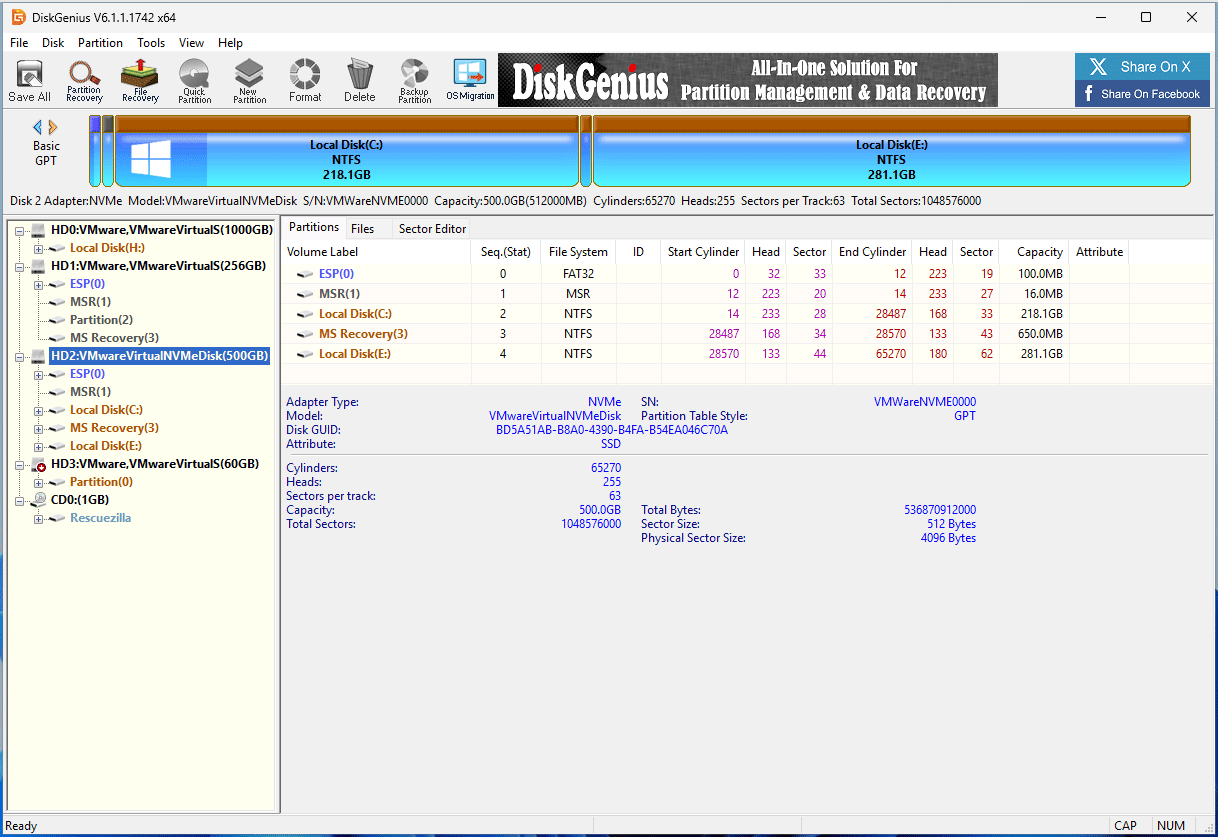Select Local Disk(E:) row in partition table
The image size is (1218, 837).
tap(705, 354)
